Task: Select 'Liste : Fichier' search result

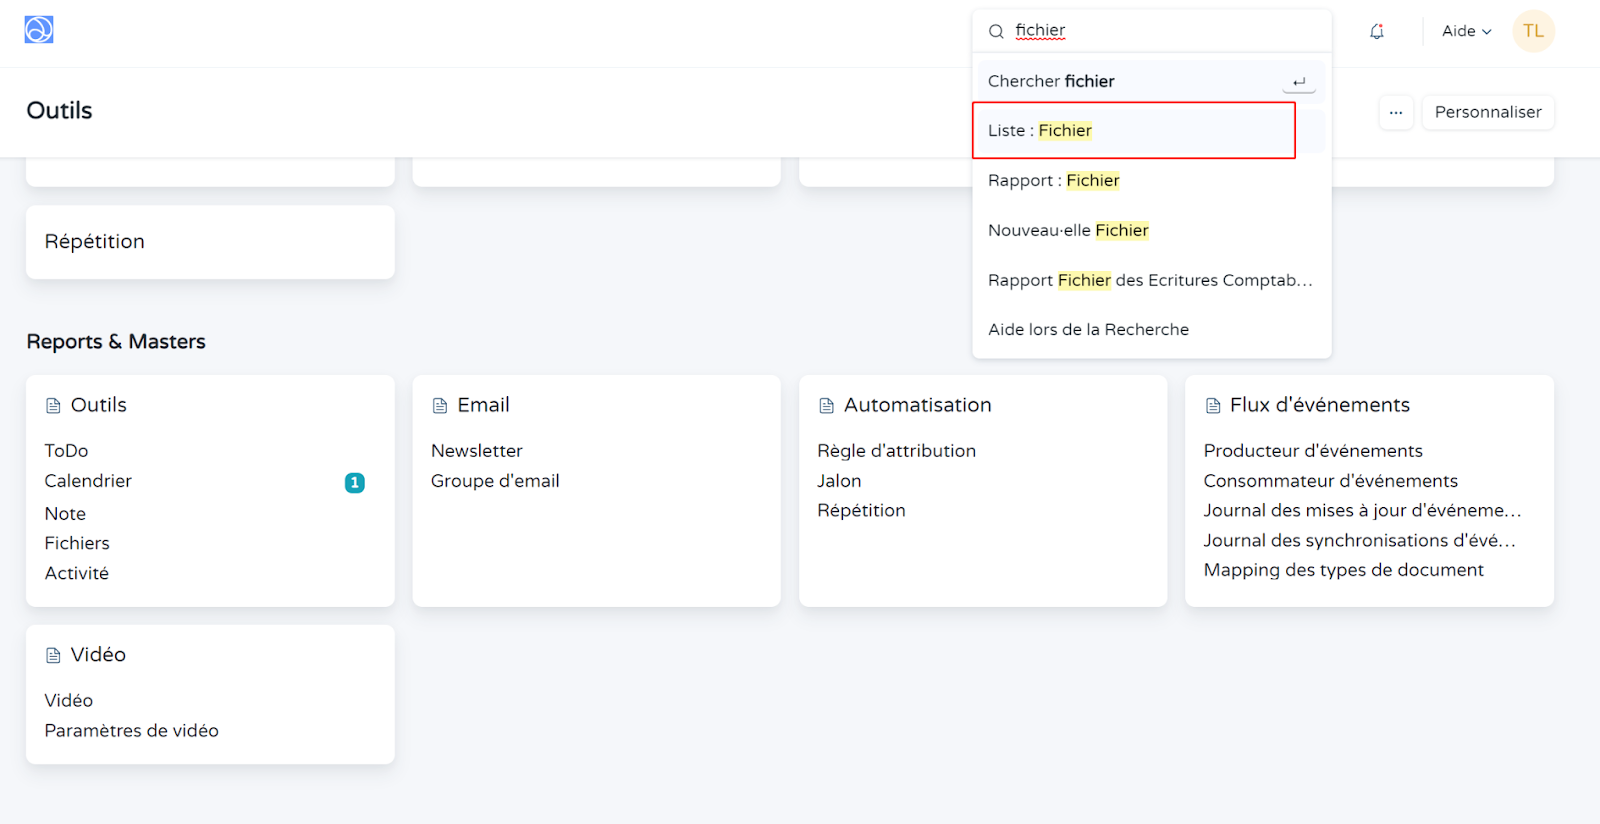Action: point(1040,131)
